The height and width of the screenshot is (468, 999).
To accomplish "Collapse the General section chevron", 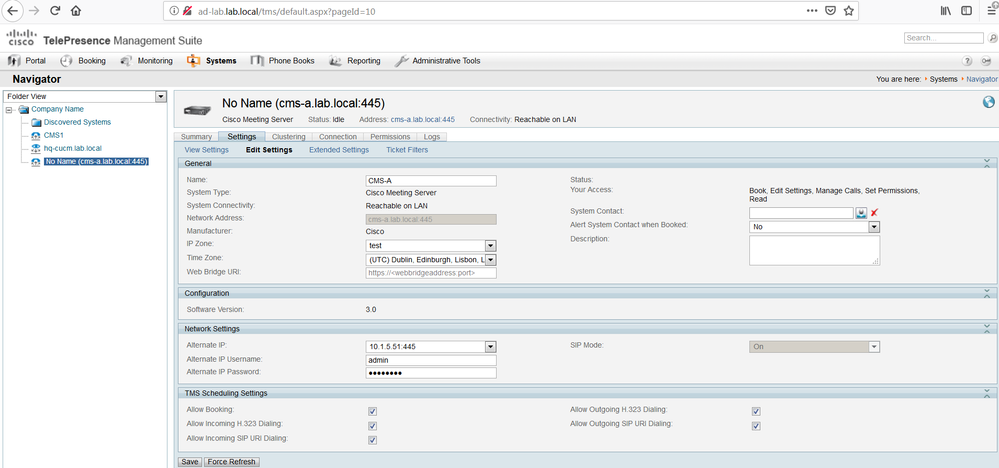I will pyautogui.click(x=987, y=163).
